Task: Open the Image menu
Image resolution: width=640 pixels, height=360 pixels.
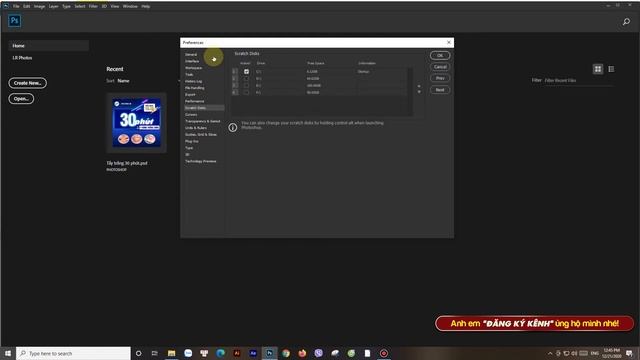Action: click(39, 6)
